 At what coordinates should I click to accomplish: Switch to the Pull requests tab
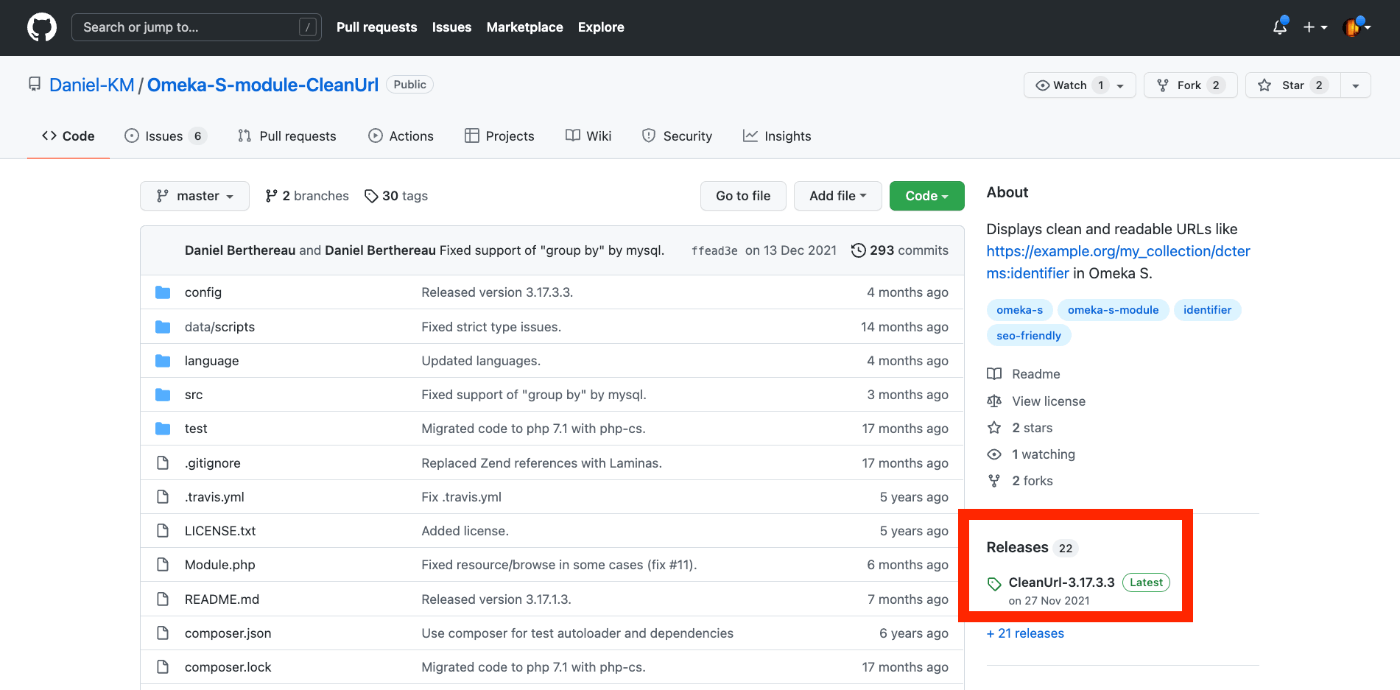coord(287,136)
